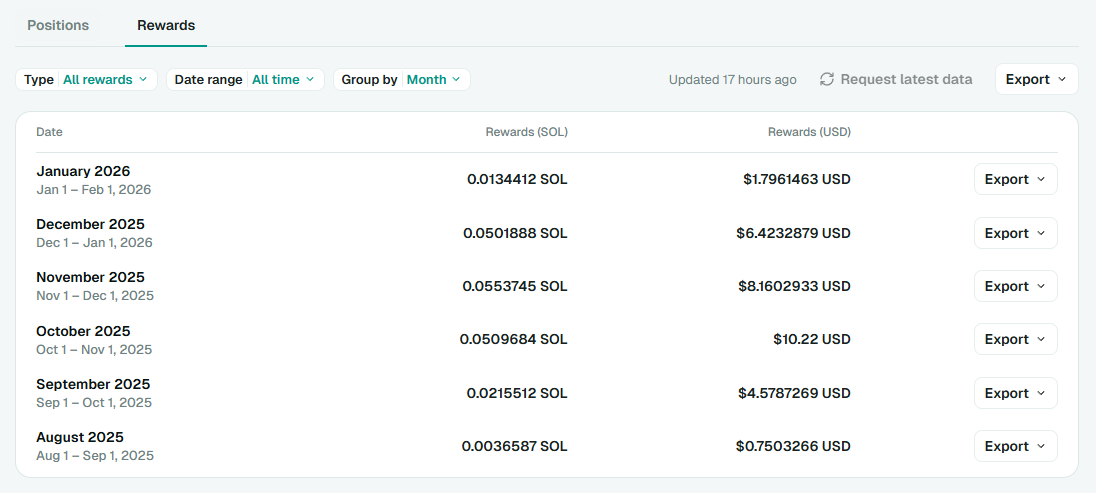Image resolution: width=1096 pixels, height=493 pixels.
Task: Export the January 2026 rewards row
Action: (1015, 179)
